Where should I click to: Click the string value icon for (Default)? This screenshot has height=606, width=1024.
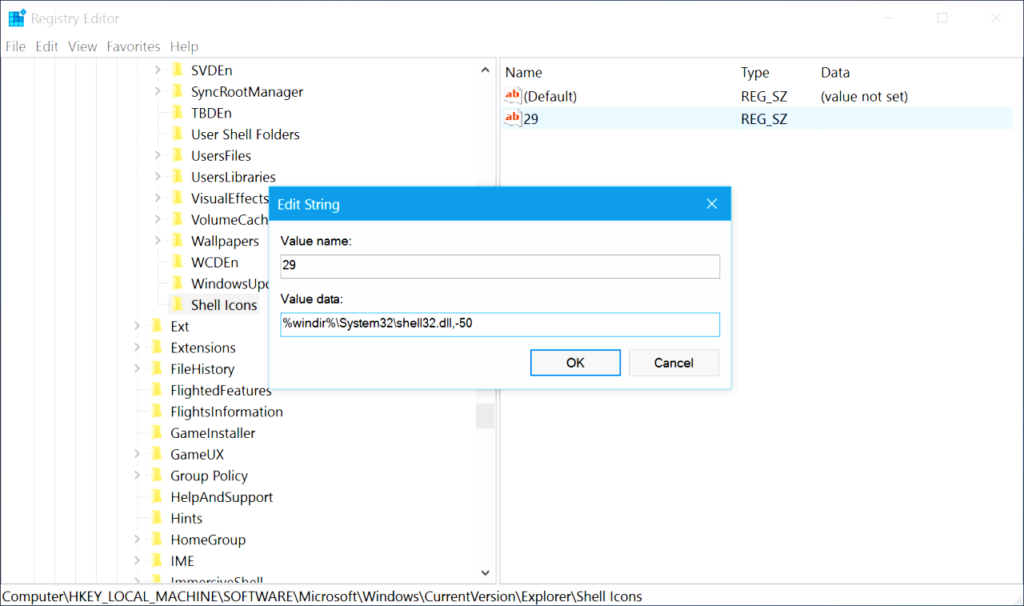[x=513, y=96]
